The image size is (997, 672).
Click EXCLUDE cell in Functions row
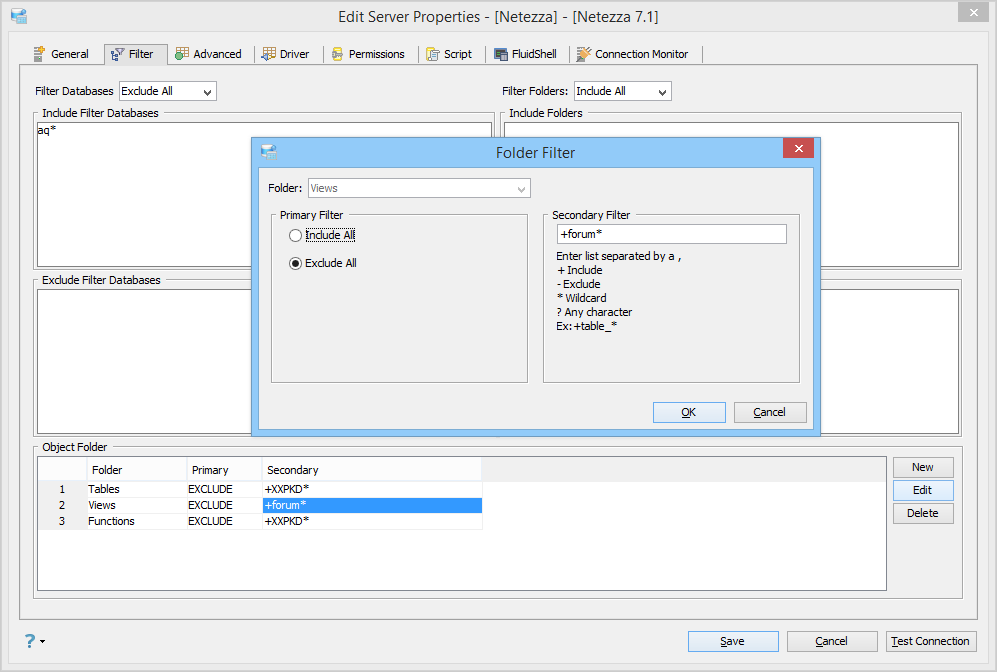point(224,521)
